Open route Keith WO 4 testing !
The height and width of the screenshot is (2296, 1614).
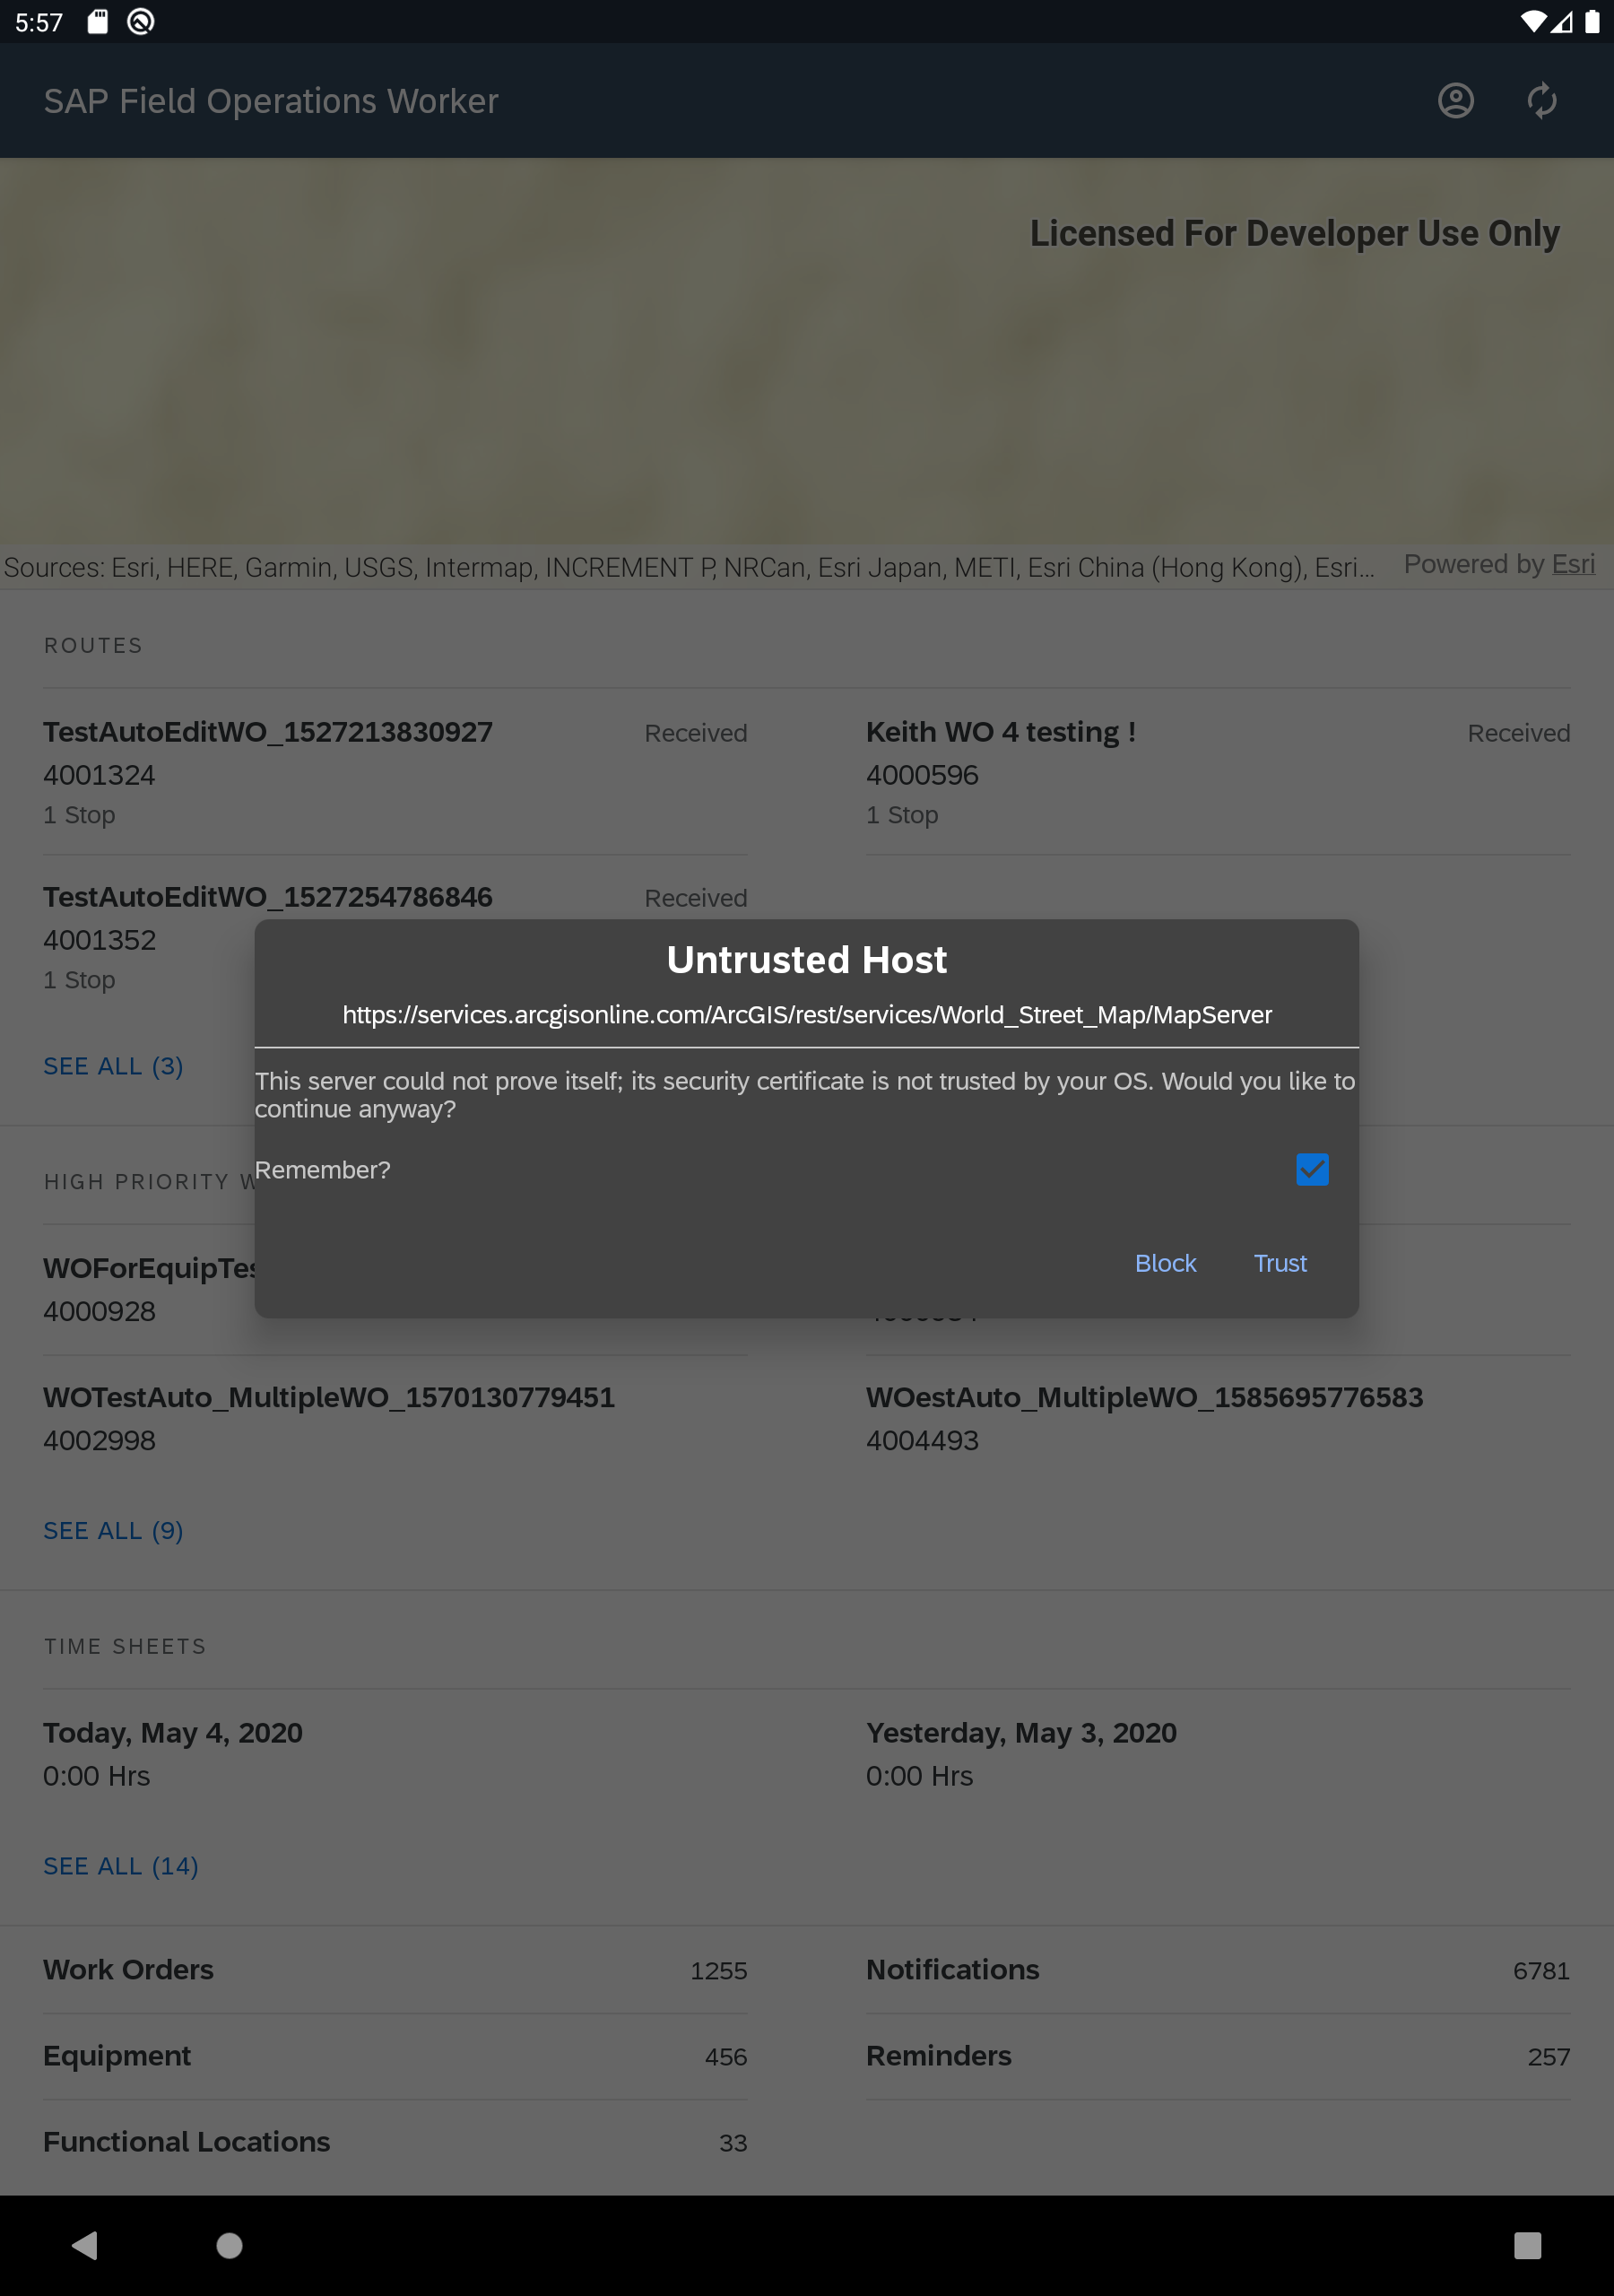(x=1218, y=772)
